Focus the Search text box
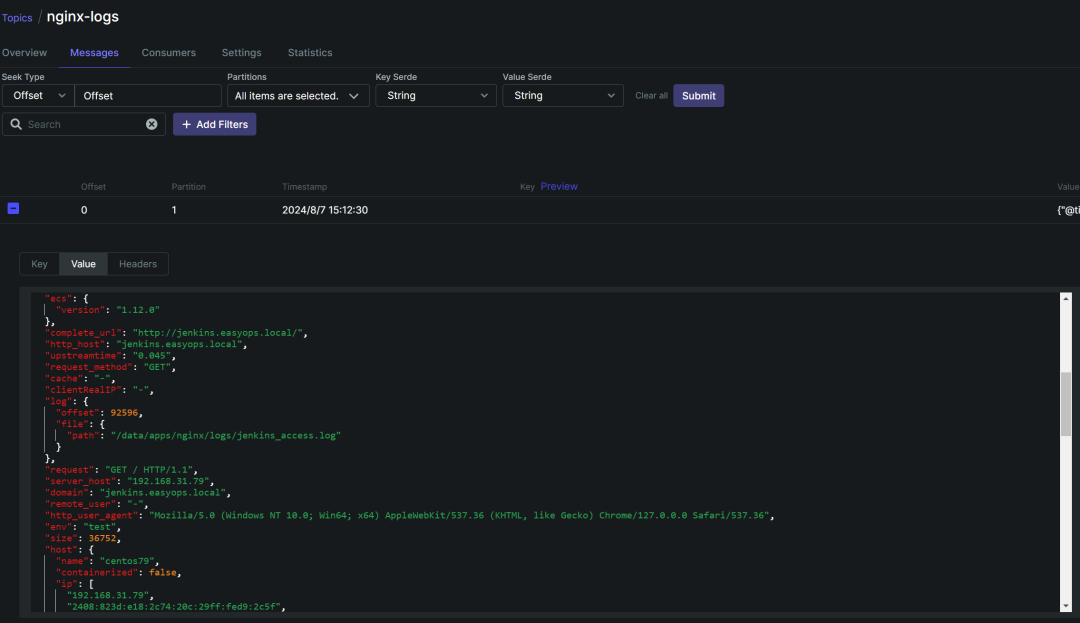Image resolution: width=1080 pixels, height=623 pixels. [x=84, y=124]
